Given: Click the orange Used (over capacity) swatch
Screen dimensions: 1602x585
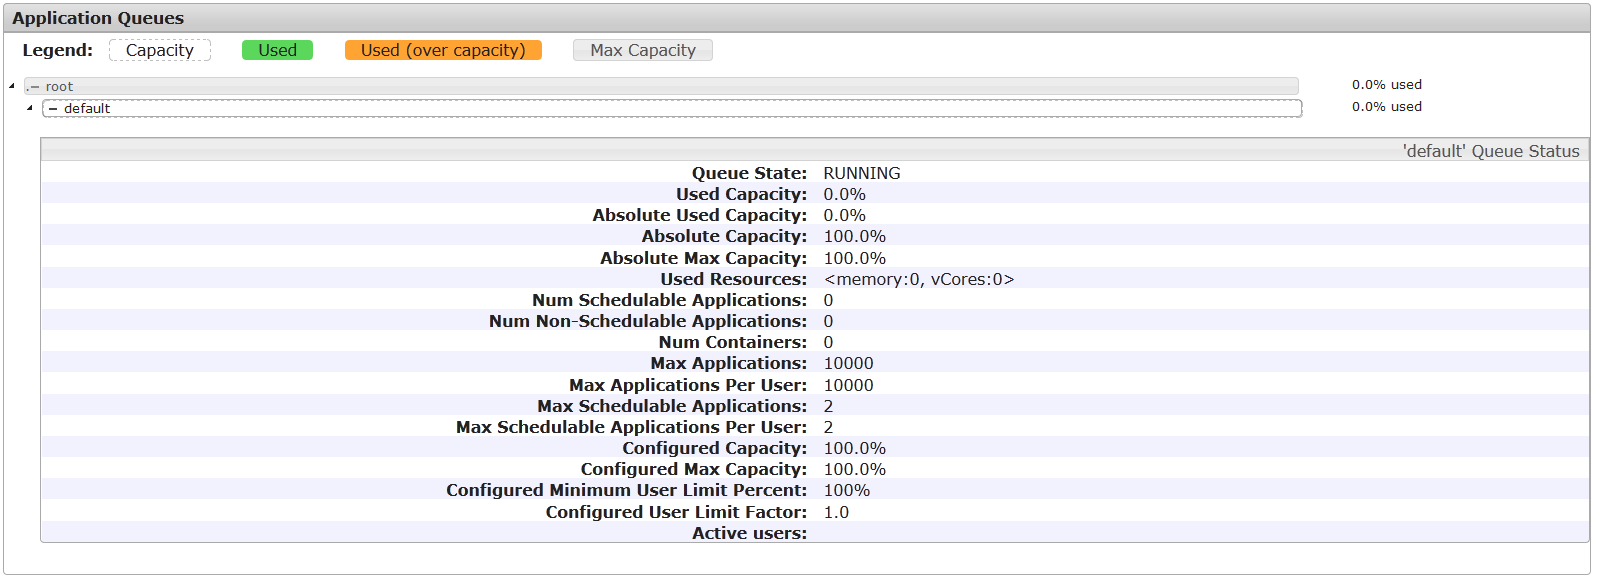Looking at the screenshot, I should [443, 50].
